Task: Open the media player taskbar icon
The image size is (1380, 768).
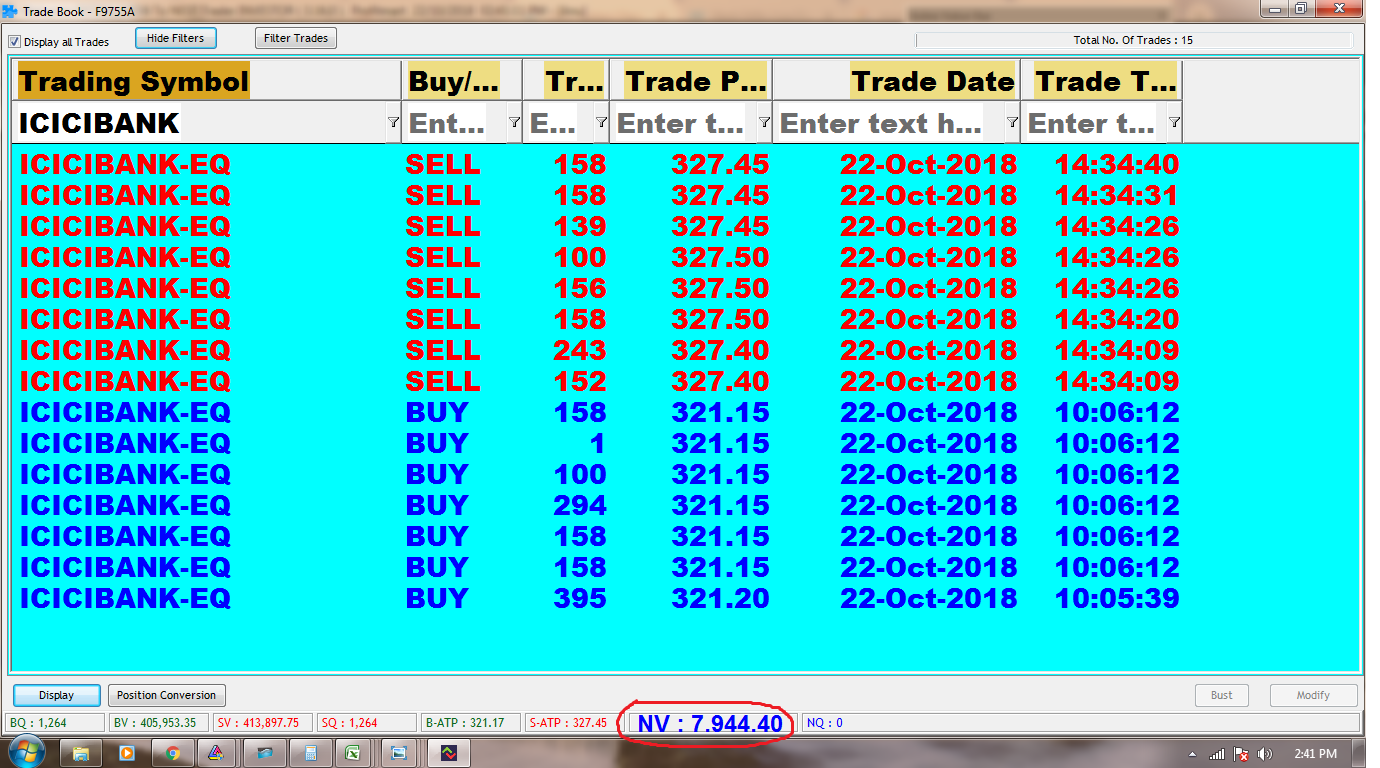Action: (127, 752)
